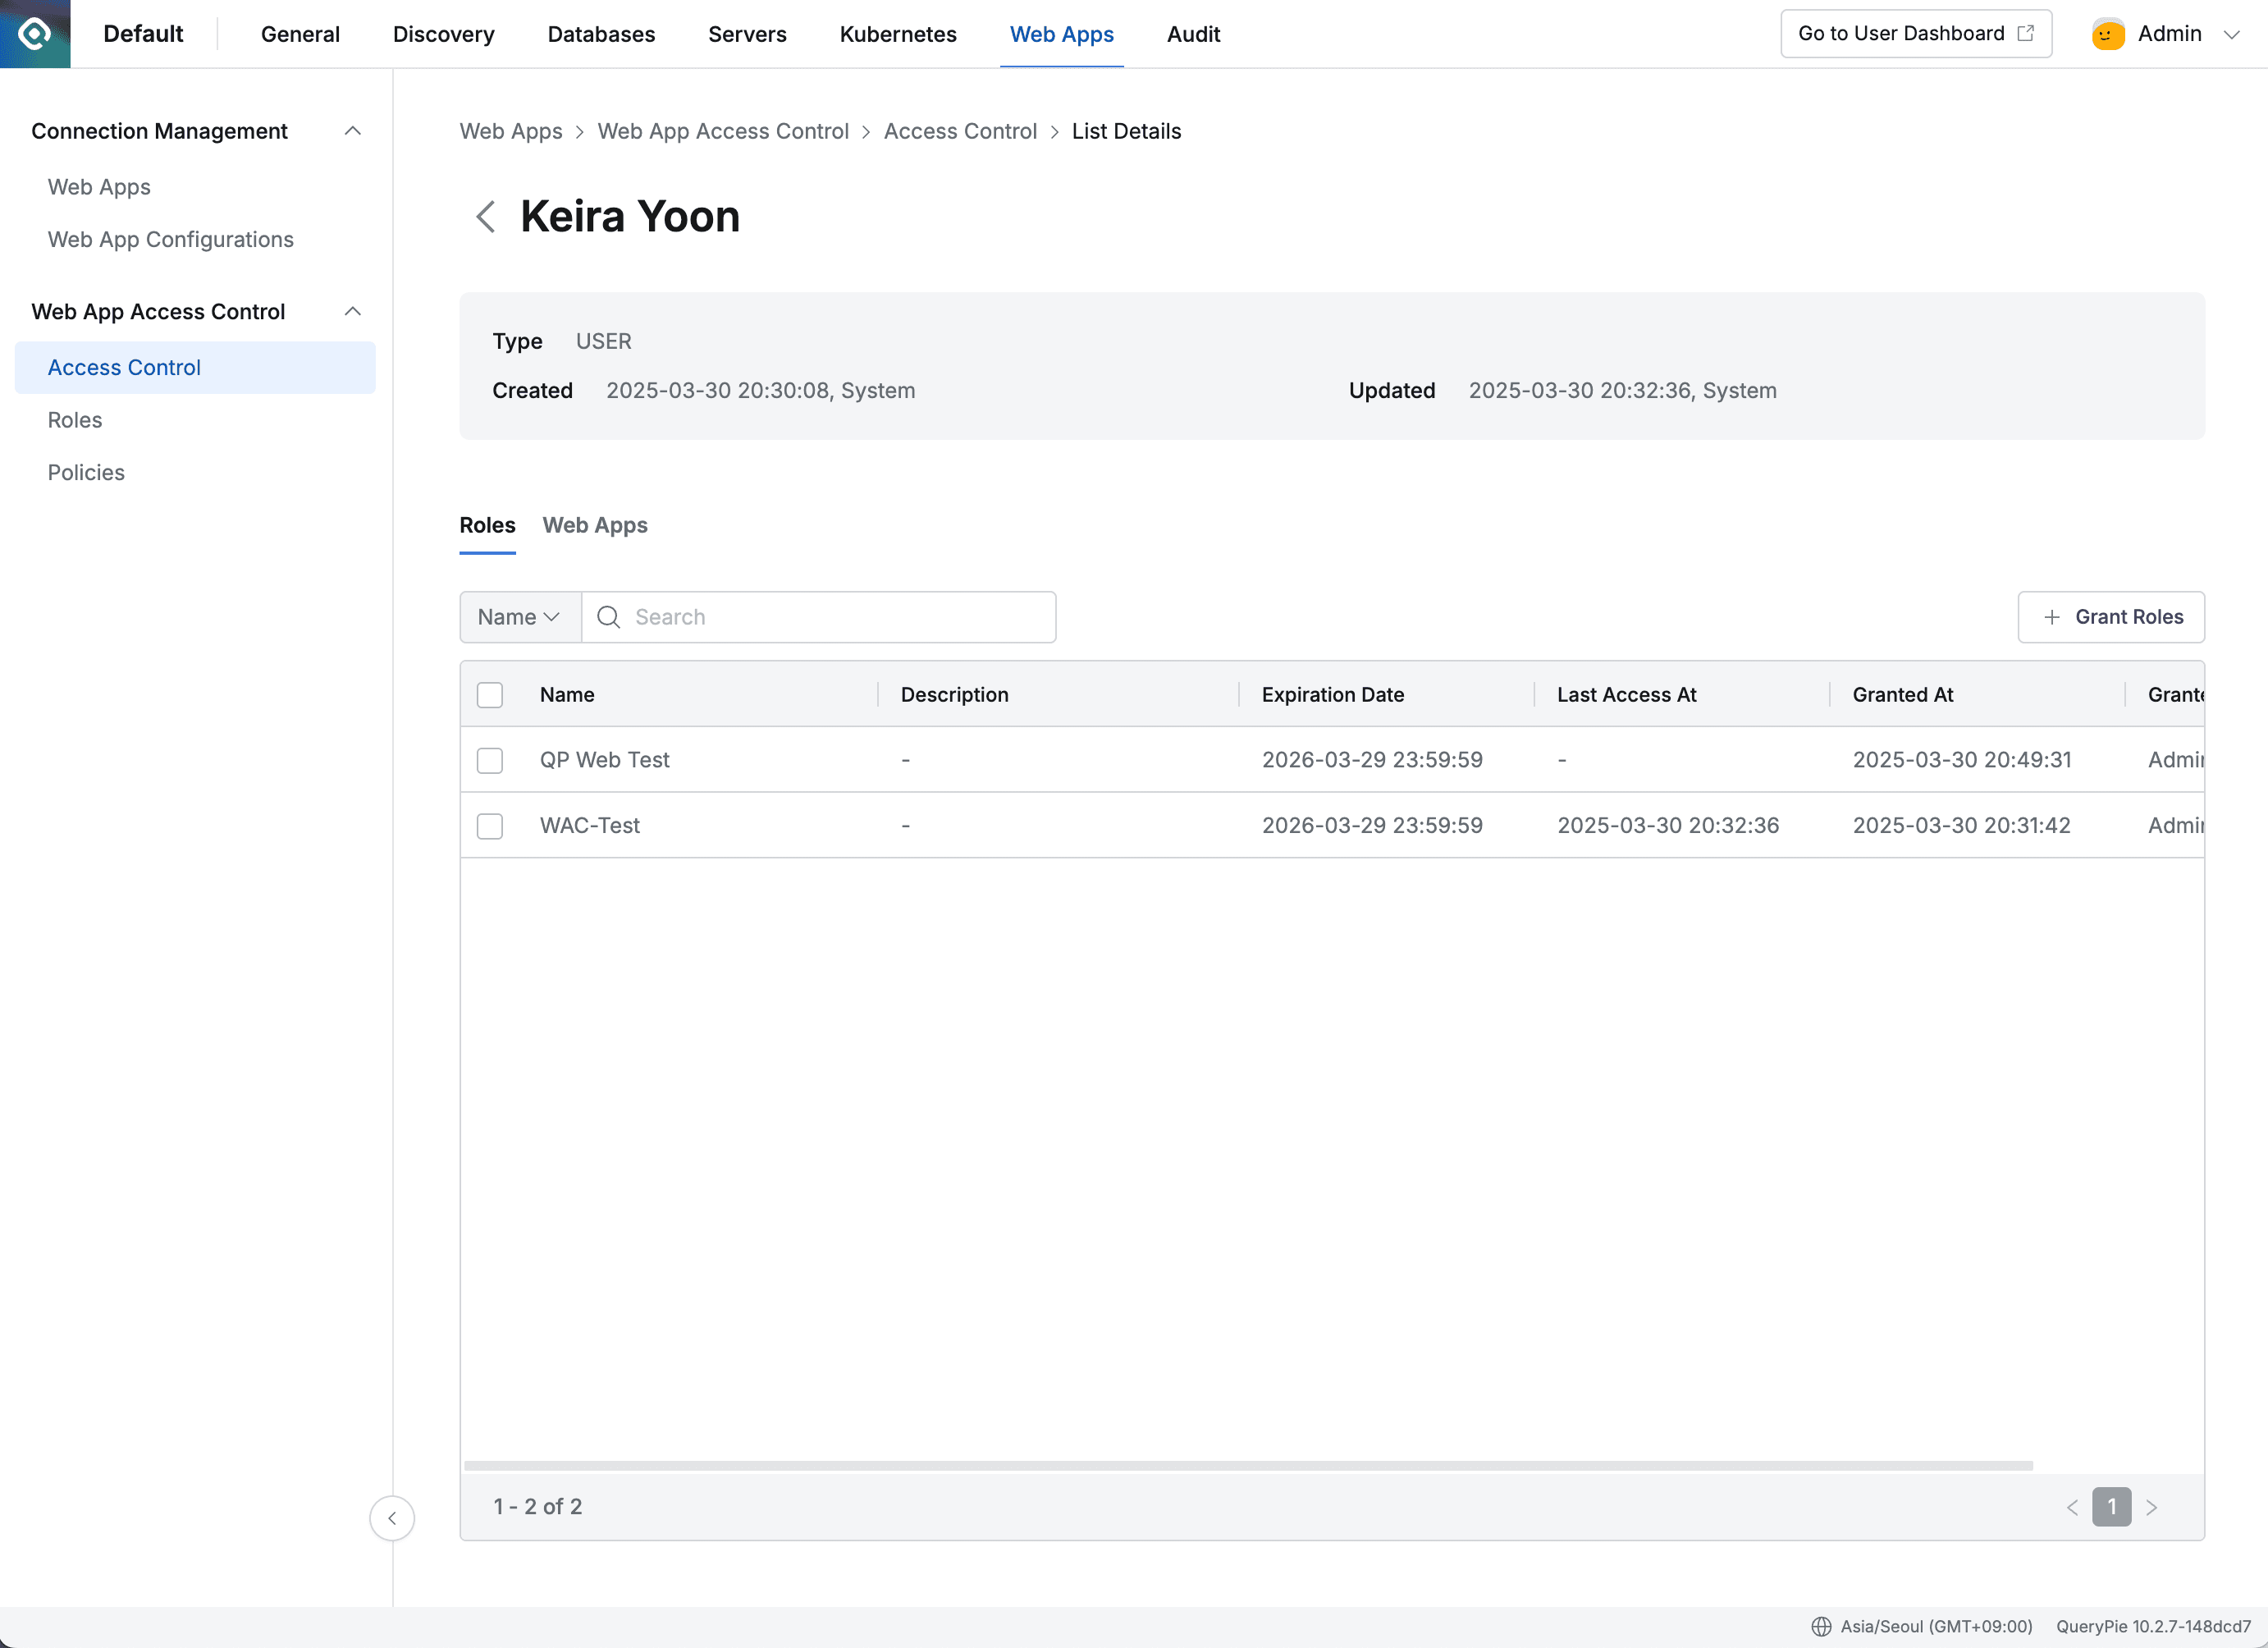The image size is (2268, 1648).
Task: Click the Admin avatar icon
Action: (2107, 33)
